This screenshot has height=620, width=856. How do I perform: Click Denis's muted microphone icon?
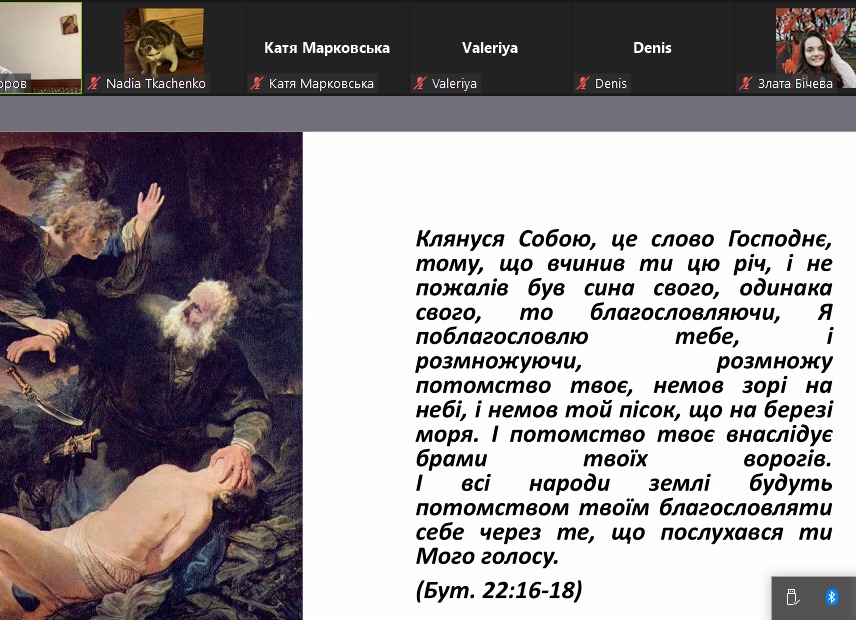[x=583, y=84]
